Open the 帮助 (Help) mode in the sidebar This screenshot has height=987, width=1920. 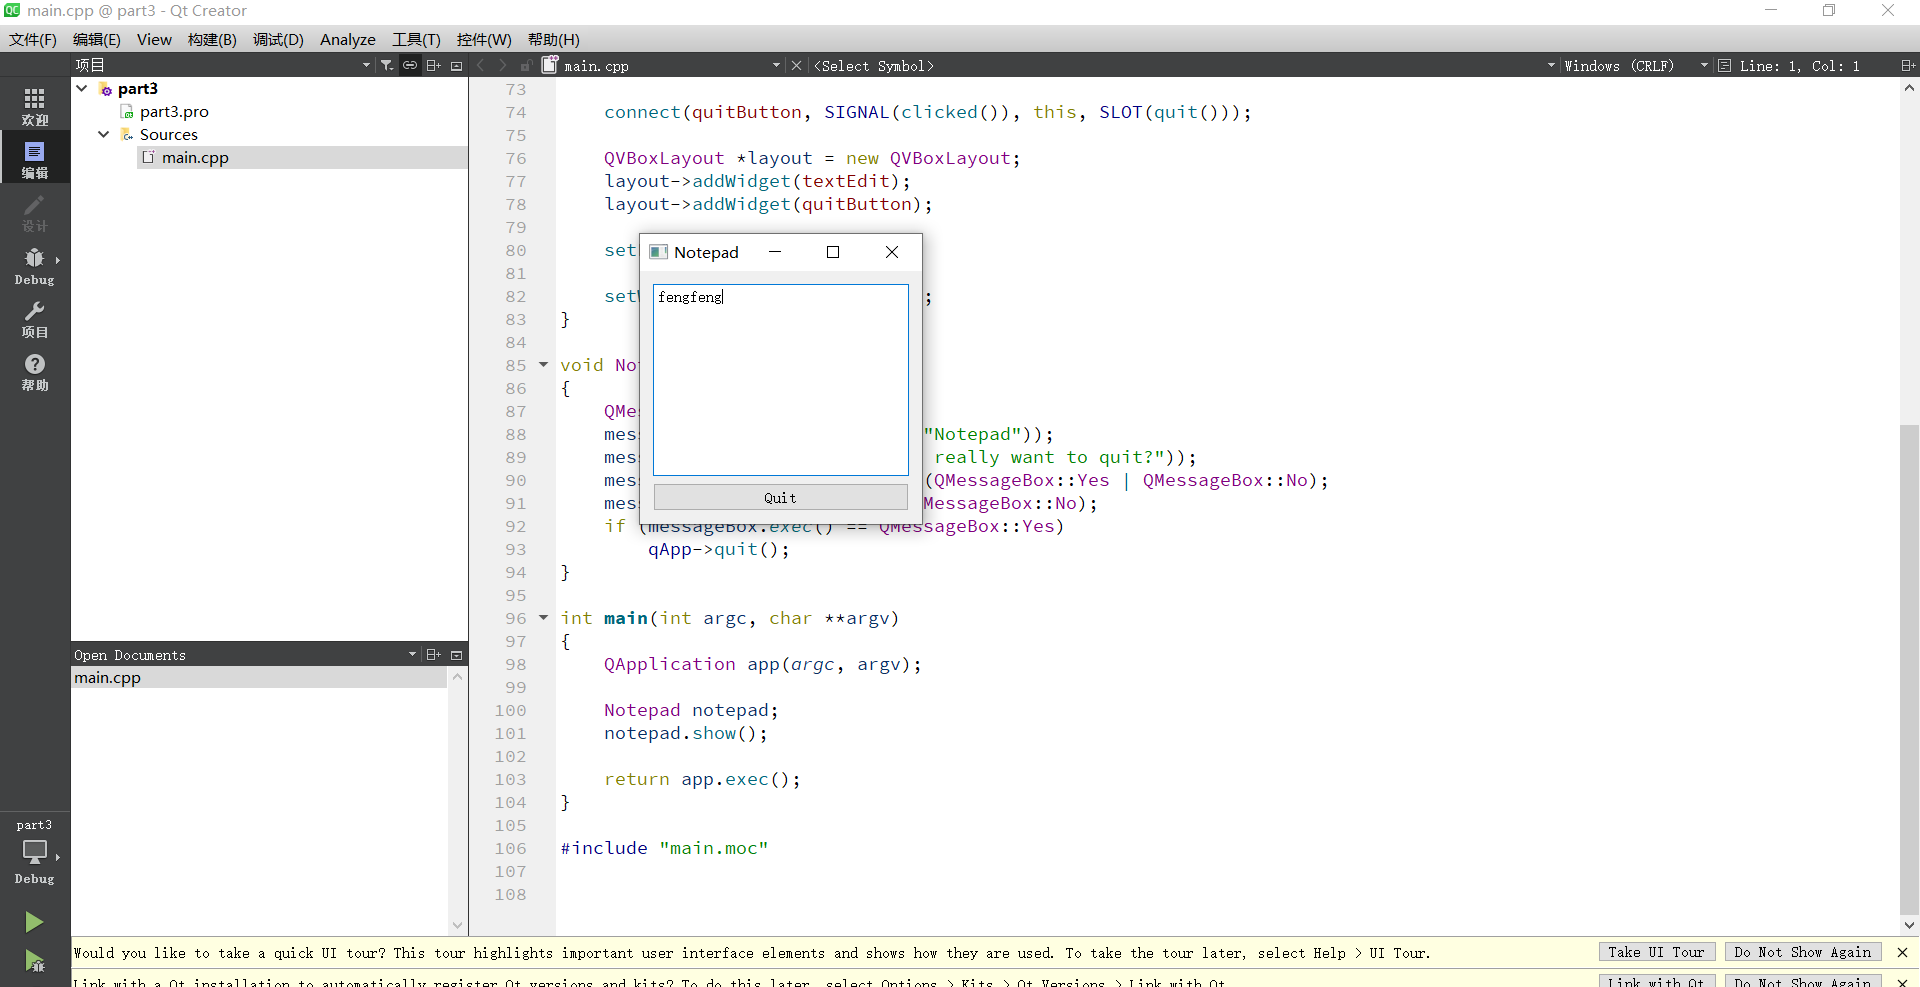[35, 372]
